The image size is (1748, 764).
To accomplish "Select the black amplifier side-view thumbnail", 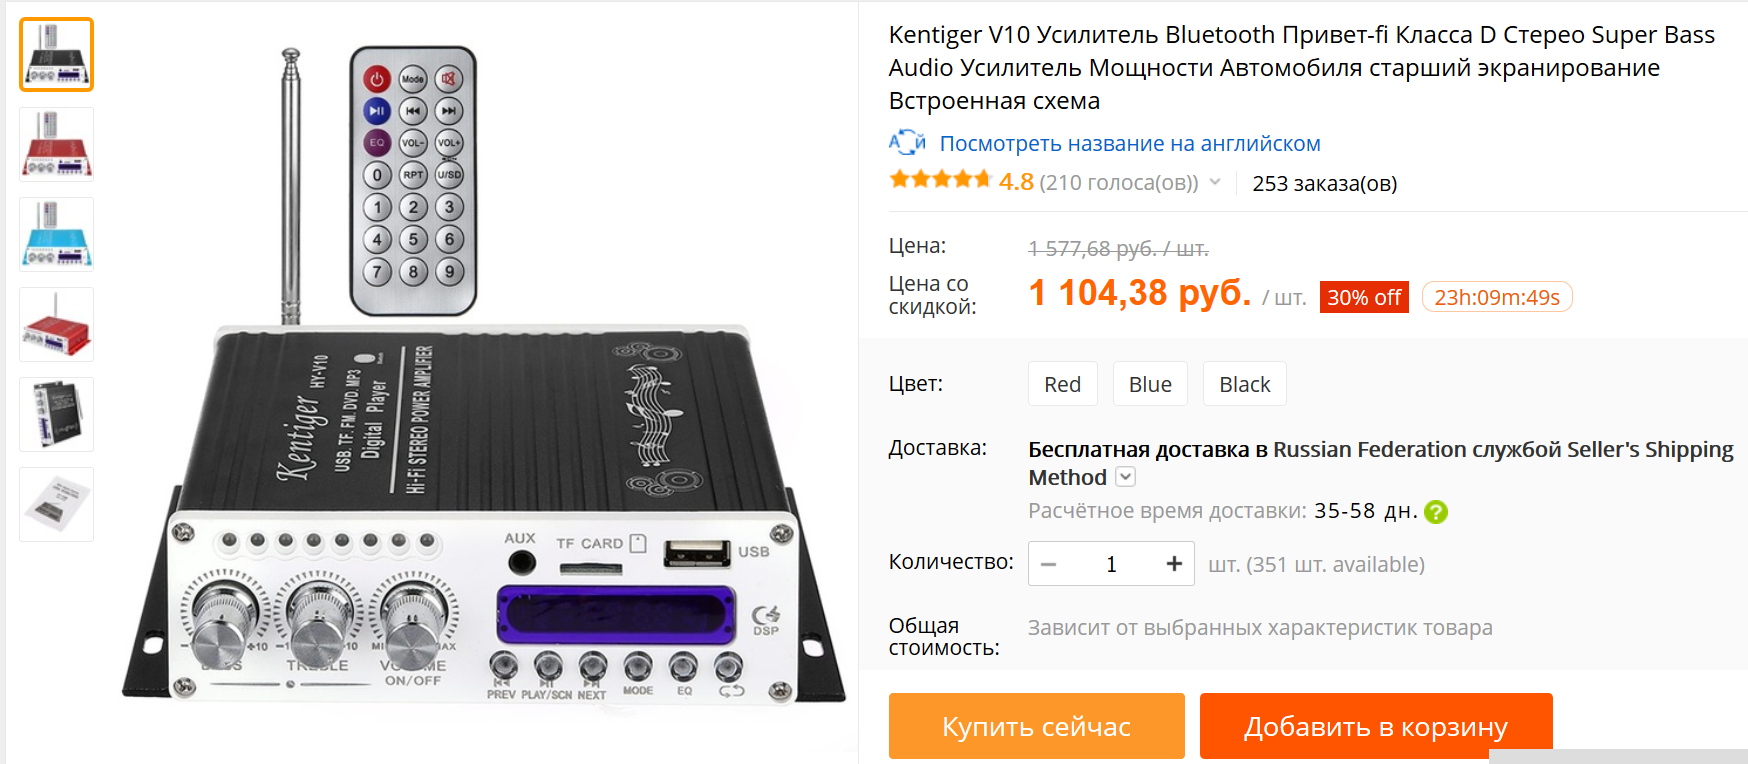I will (57, 415).
